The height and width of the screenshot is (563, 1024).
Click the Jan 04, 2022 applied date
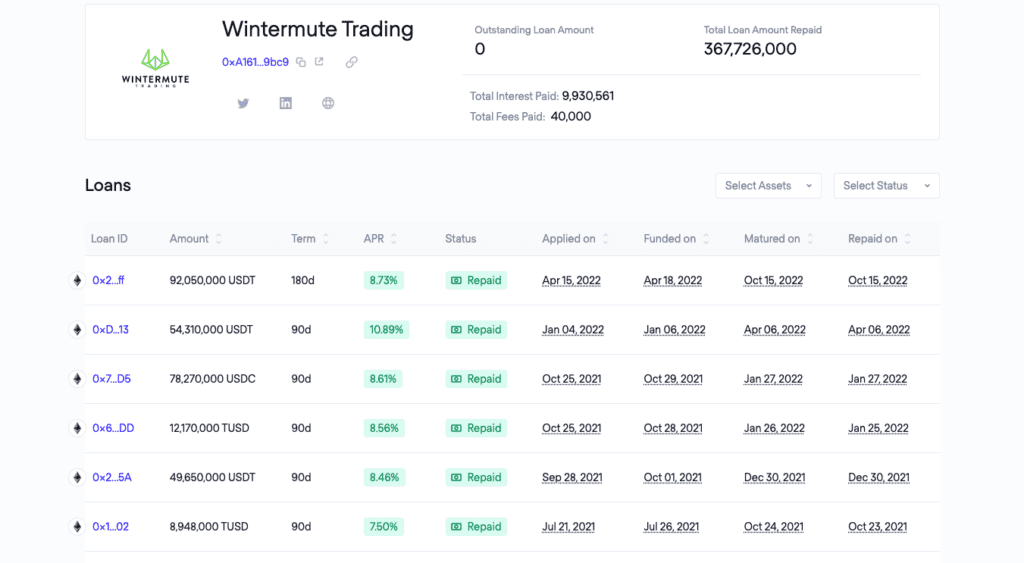[573, 330]
